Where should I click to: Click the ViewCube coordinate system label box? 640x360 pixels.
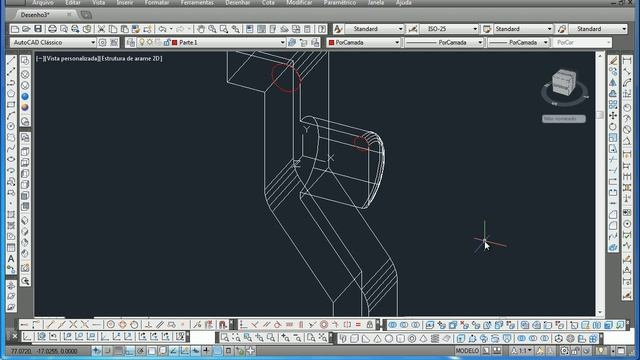[x=564, y=119]
